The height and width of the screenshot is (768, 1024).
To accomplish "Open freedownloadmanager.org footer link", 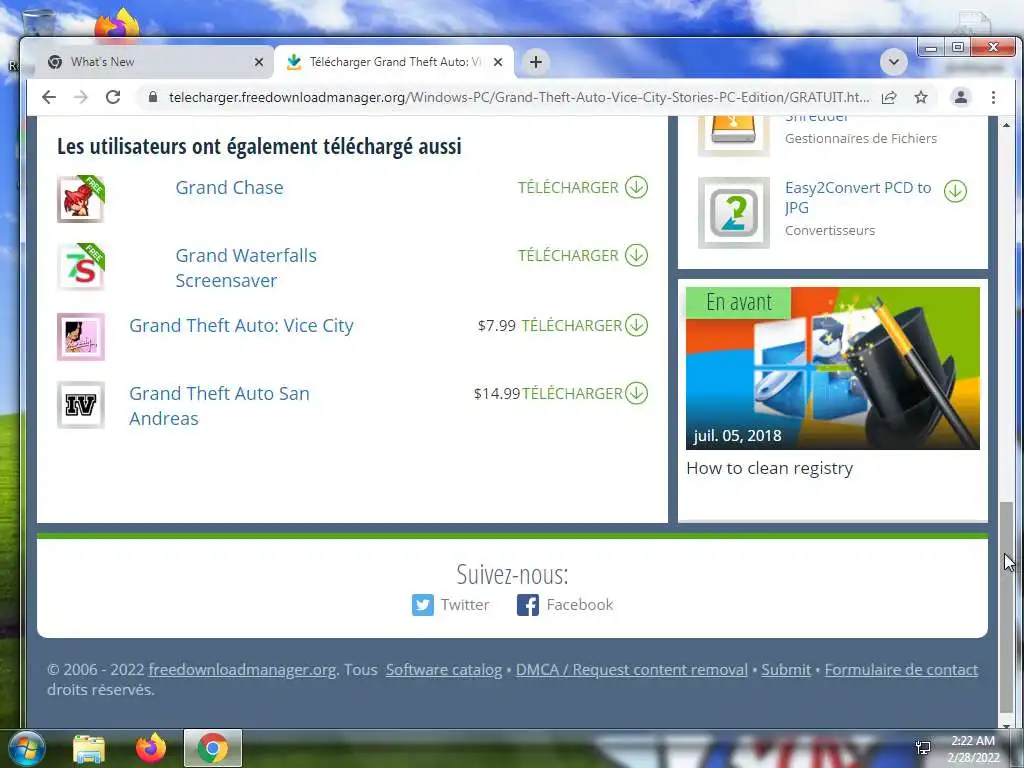I will coord(242,670).
